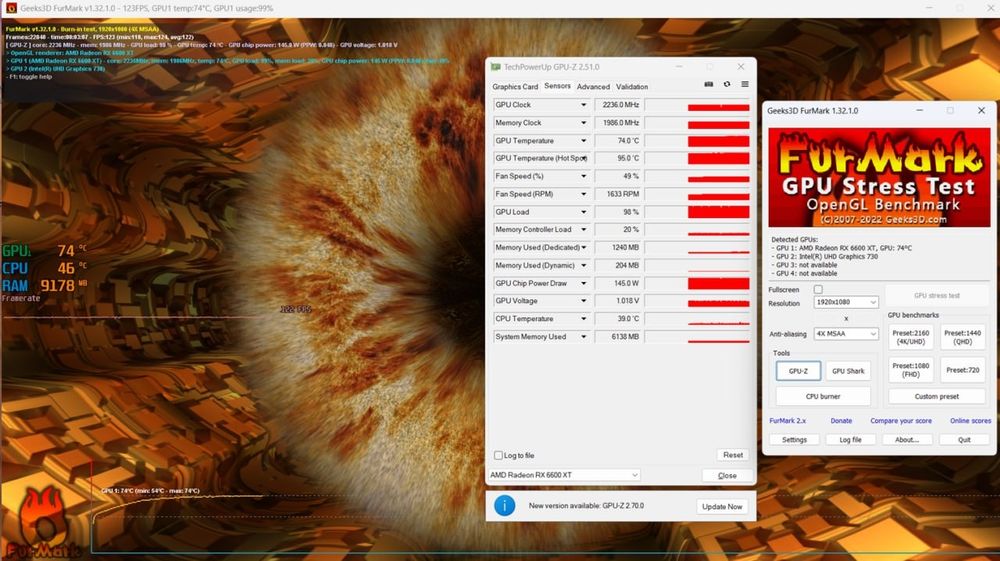Image resolution: width=1000 pixels, height=561 pixels.
Task: Click the Quit button in FurMark
Action: point(964,440)
